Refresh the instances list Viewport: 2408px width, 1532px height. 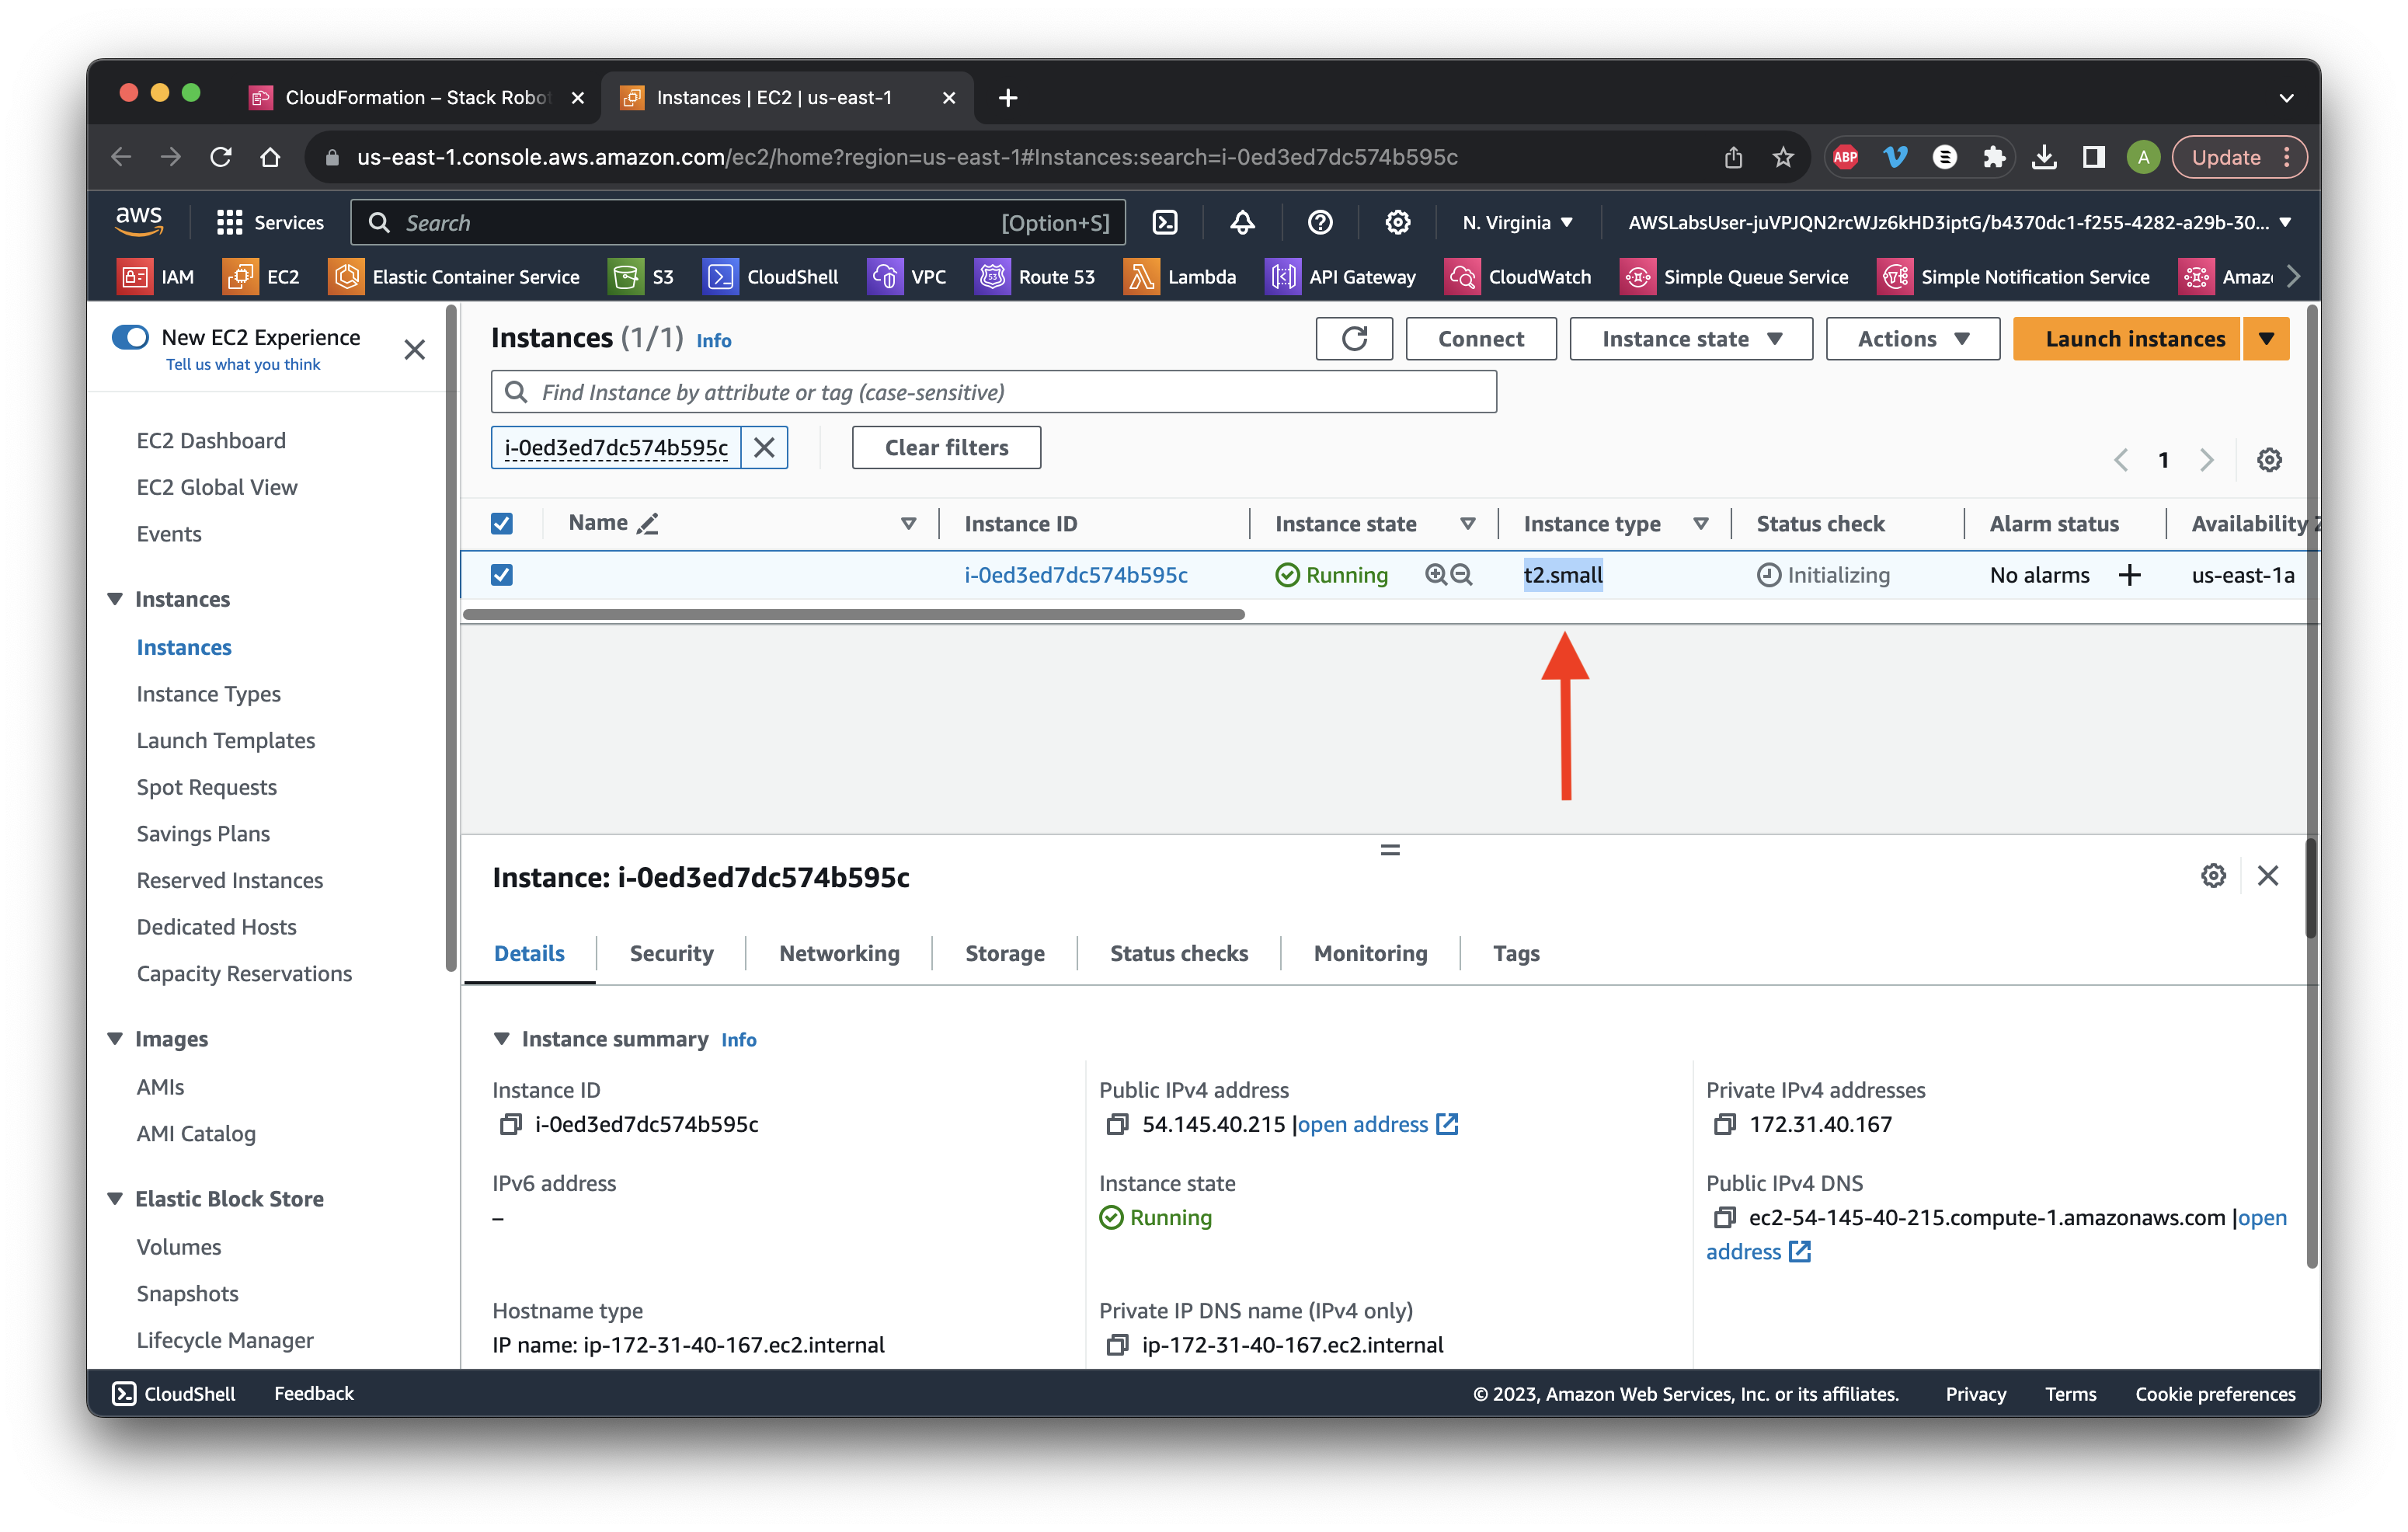[x=1354, y=339]
